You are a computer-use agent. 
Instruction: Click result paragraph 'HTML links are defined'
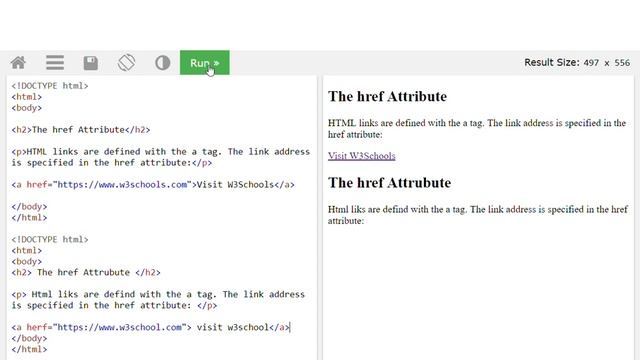(477, 129)
